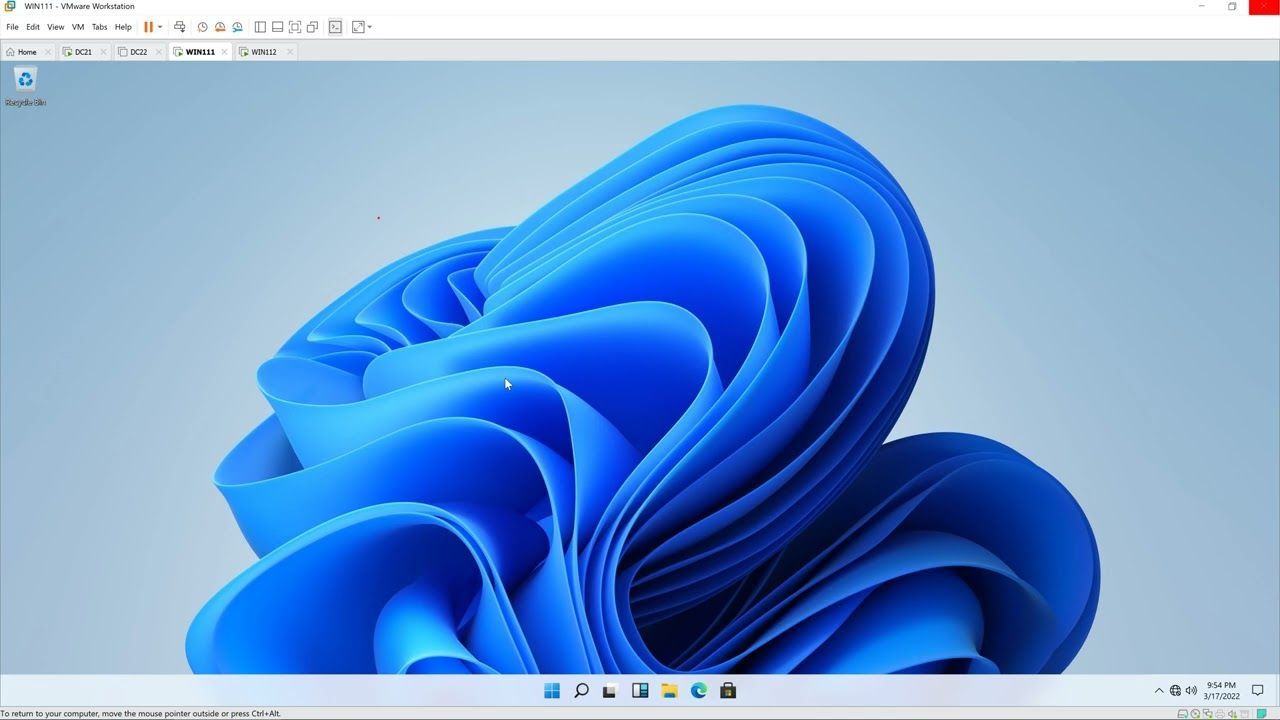Click the virtual hard disk status icon
The width and height of the screenshot is (1280, 720).
tap(1183, 713)
